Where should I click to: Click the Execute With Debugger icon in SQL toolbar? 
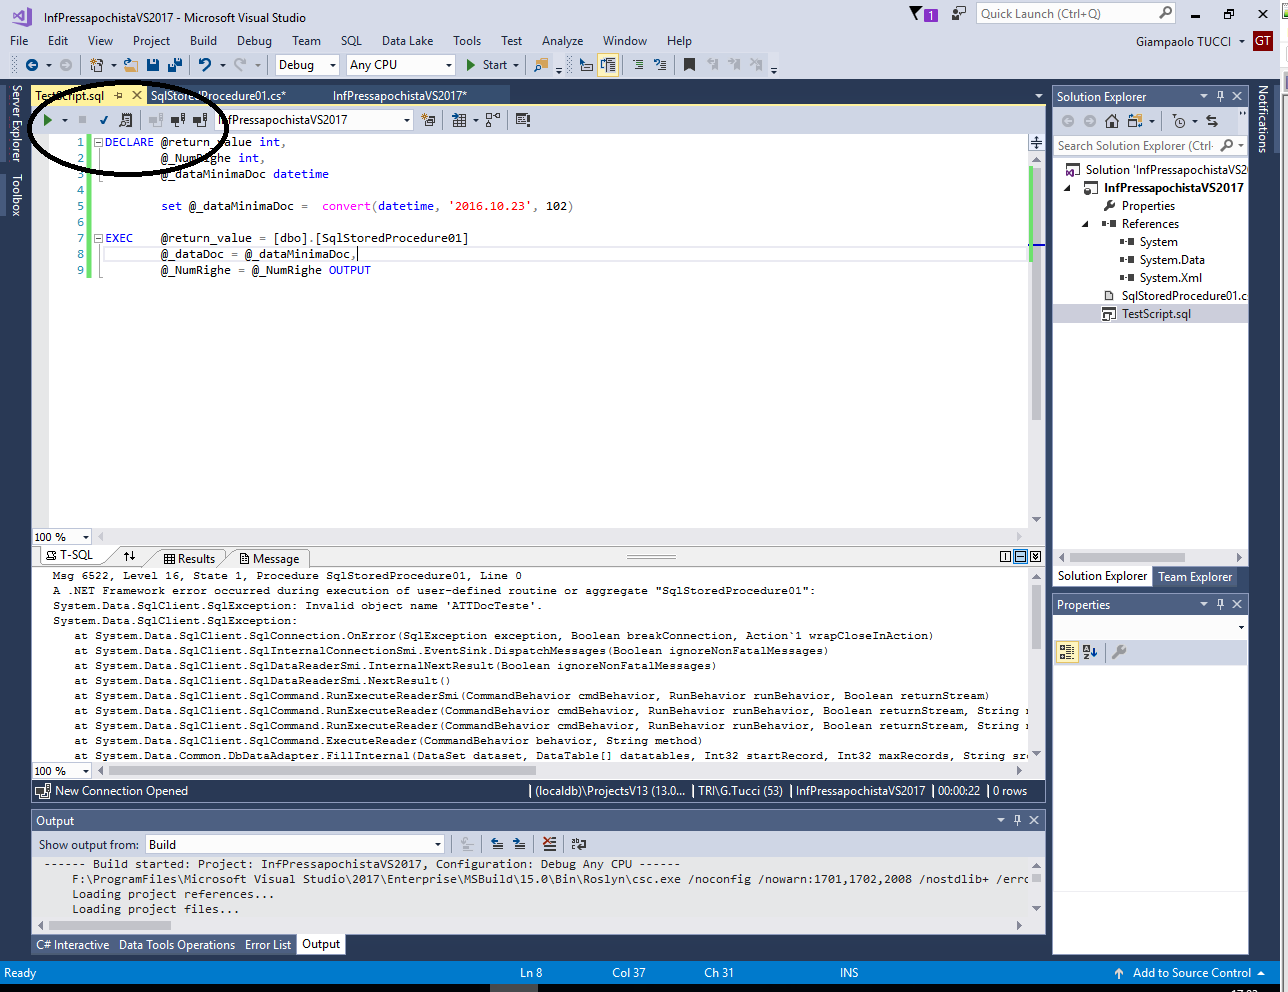click(x=125, y=120)
